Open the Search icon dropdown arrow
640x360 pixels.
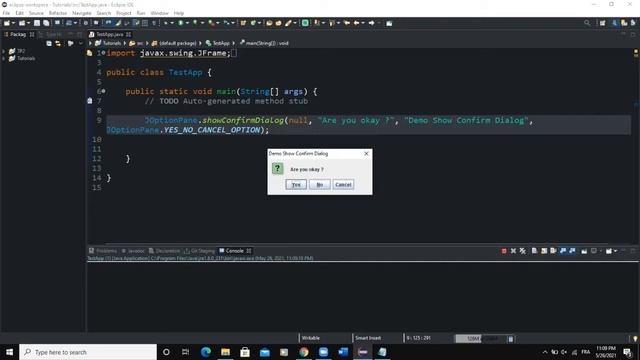click(x=295, y=23)
